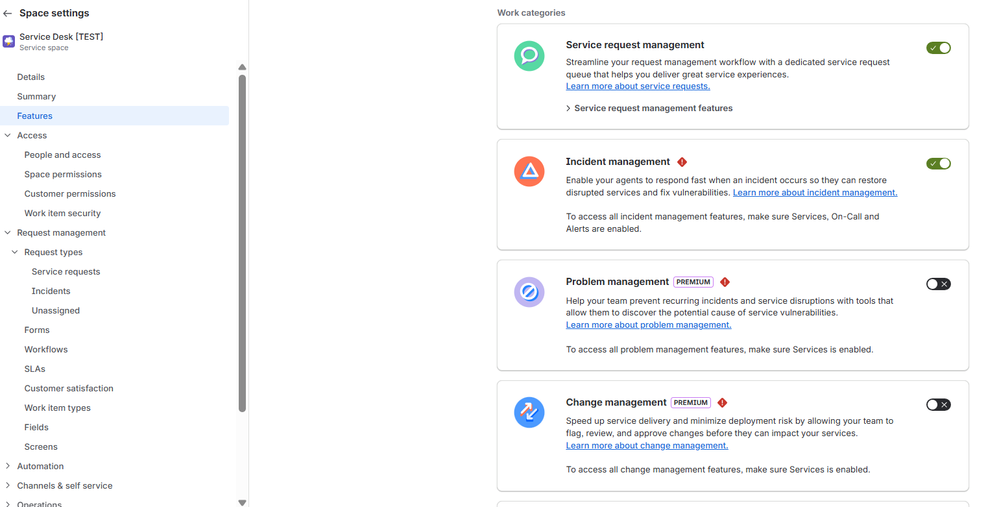999x507 pixels.
Task: Click the back arrow beside Space settings
Action: coord(8,13)
